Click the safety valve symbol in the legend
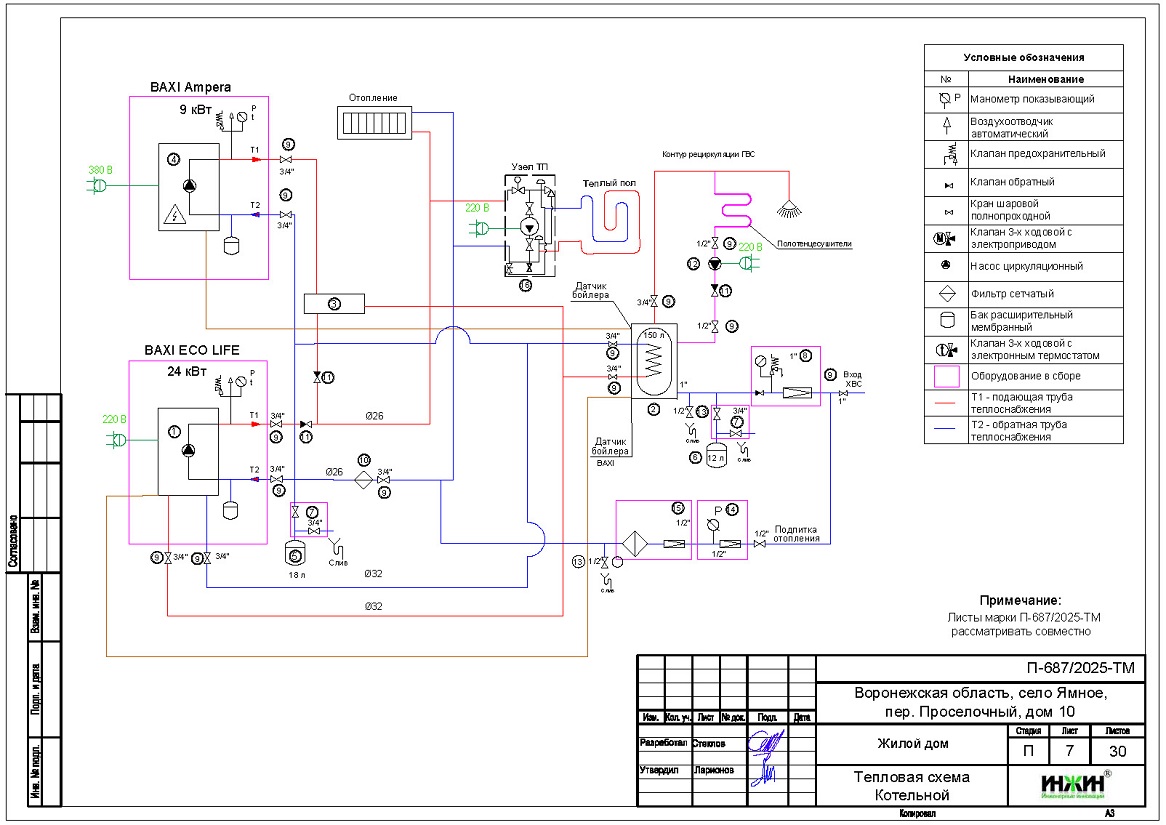1166x825 pixels. click(944, 155)
